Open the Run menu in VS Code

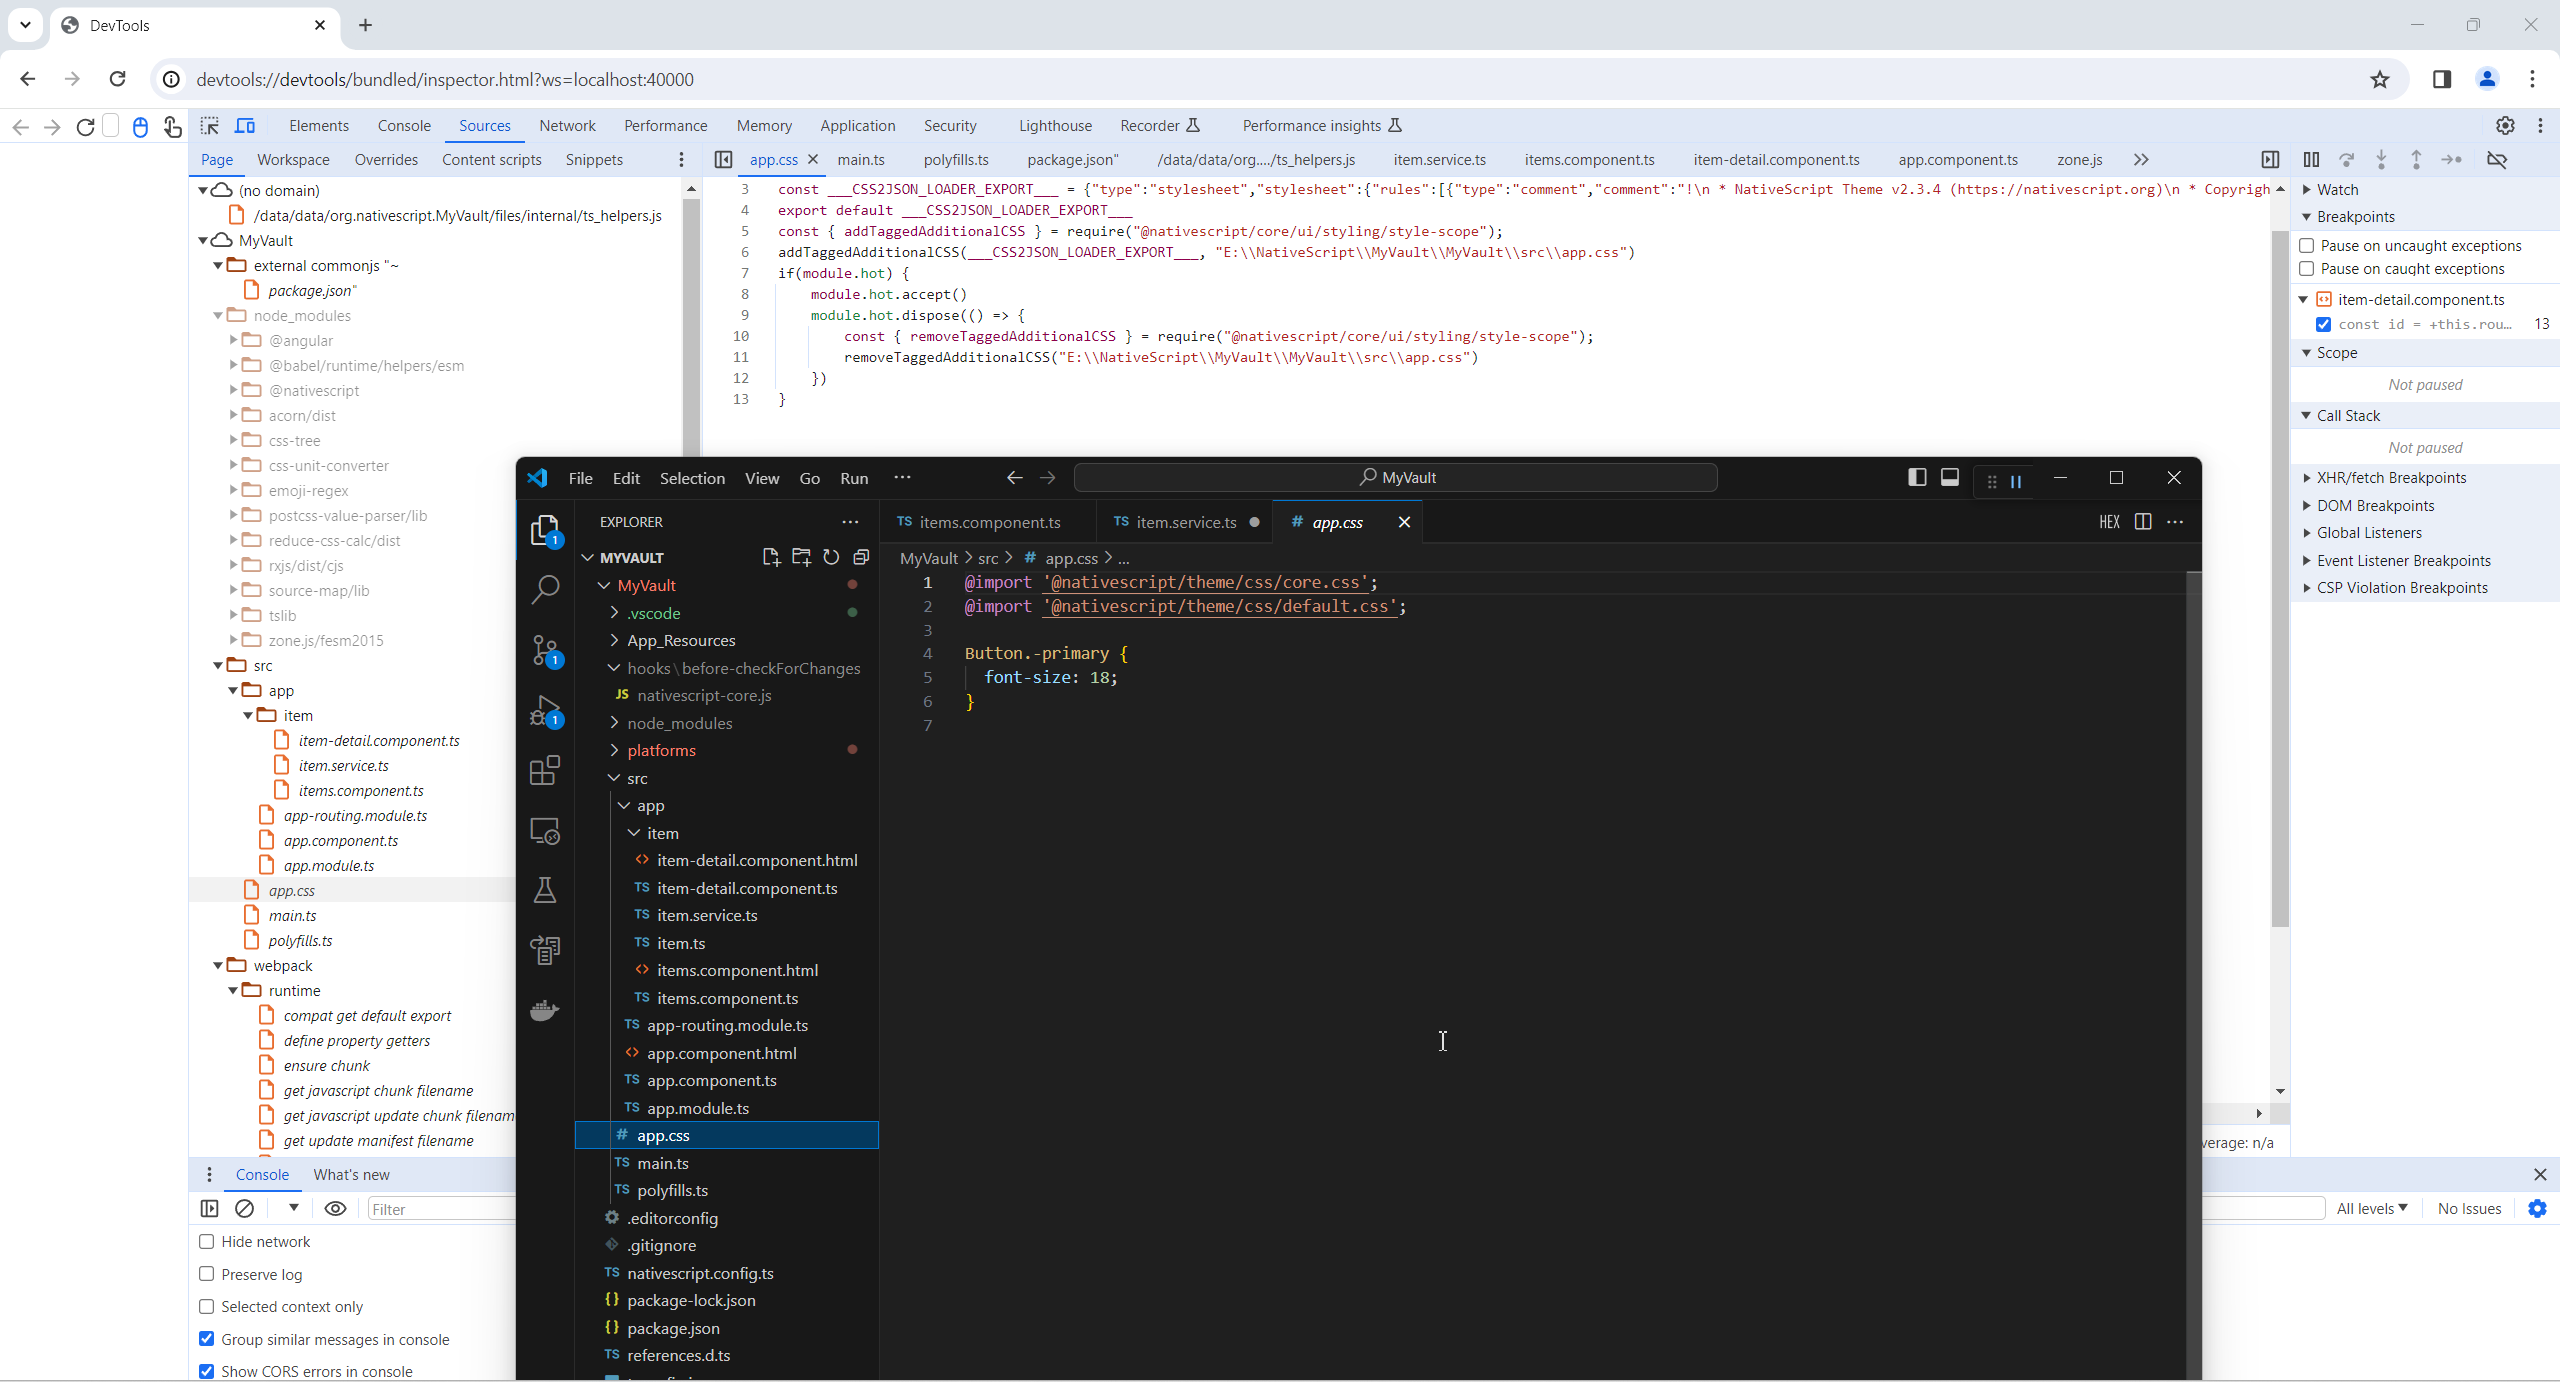854,478
